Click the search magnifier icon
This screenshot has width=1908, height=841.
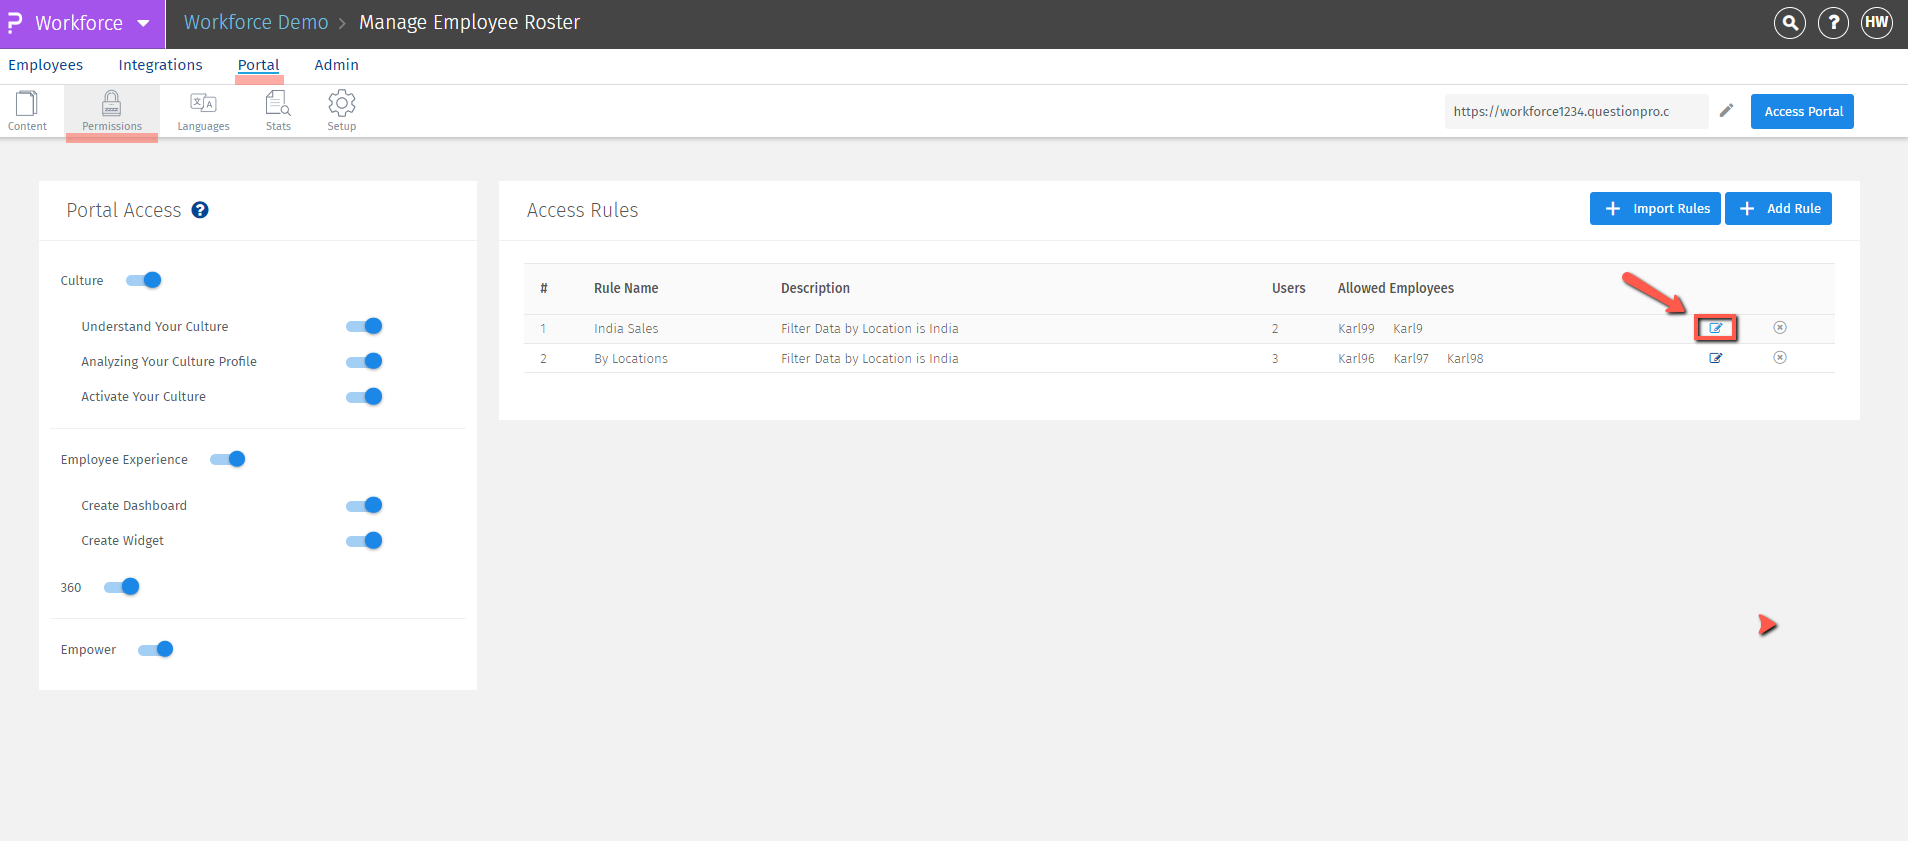point(1789,23)
